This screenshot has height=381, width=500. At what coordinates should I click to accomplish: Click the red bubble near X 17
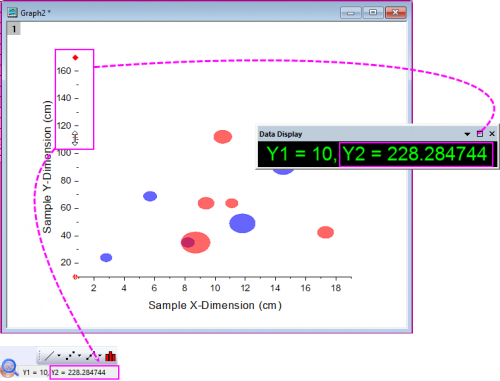pos(325,232)
